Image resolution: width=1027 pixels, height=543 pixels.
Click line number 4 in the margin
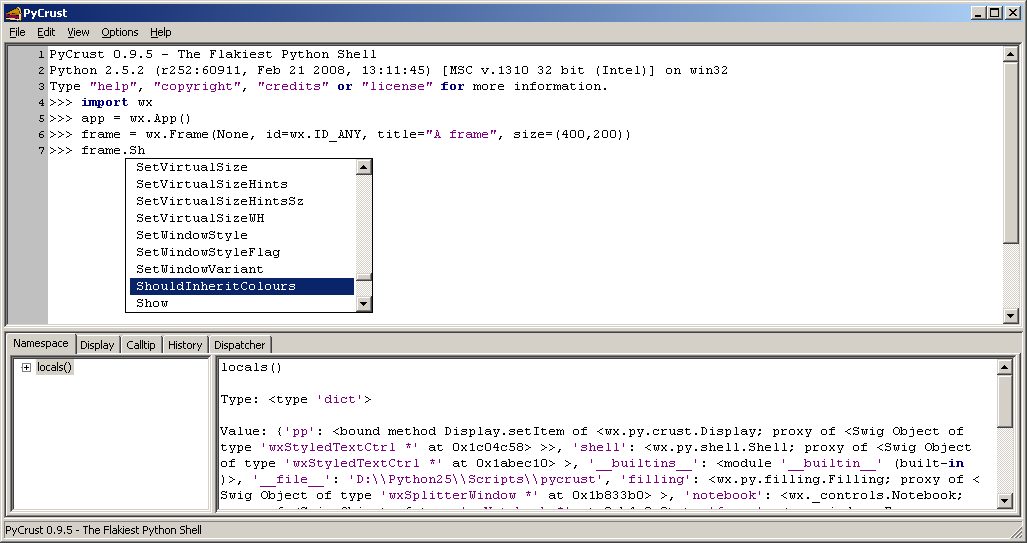pos(41,102)
